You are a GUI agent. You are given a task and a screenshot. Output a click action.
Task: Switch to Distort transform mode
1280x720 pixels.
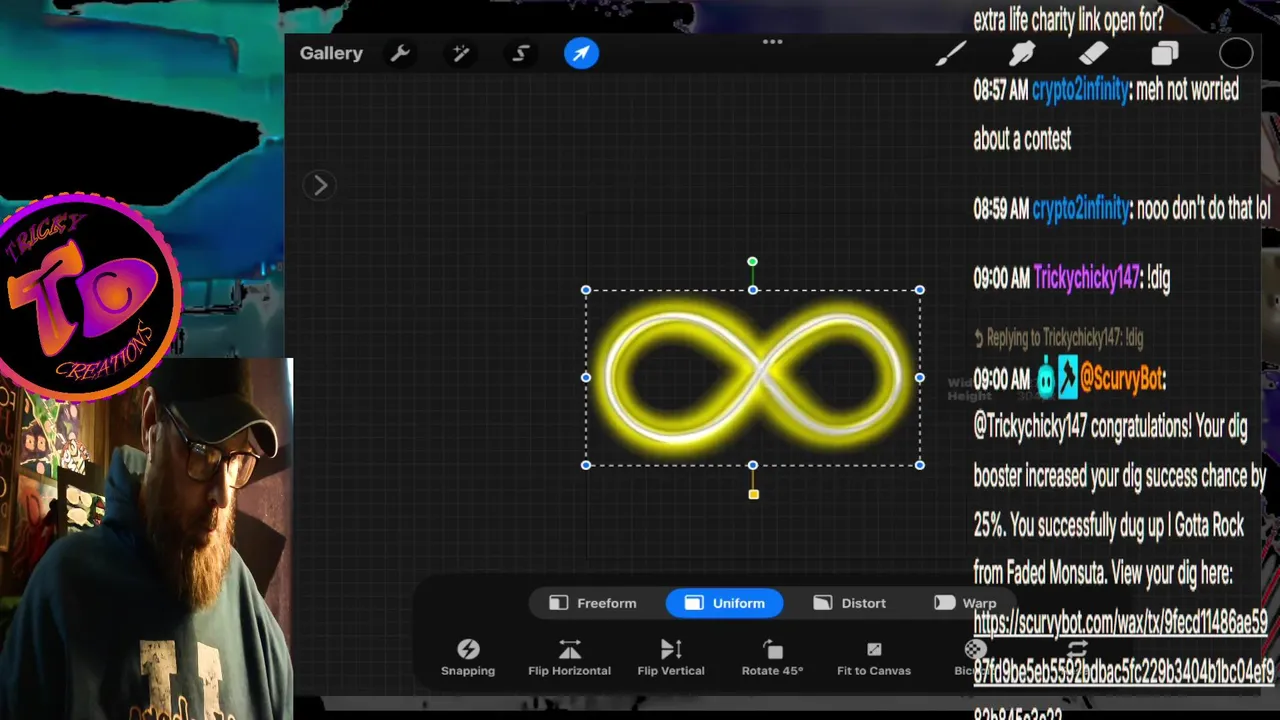pyautogui.click(x=850, y=603)
